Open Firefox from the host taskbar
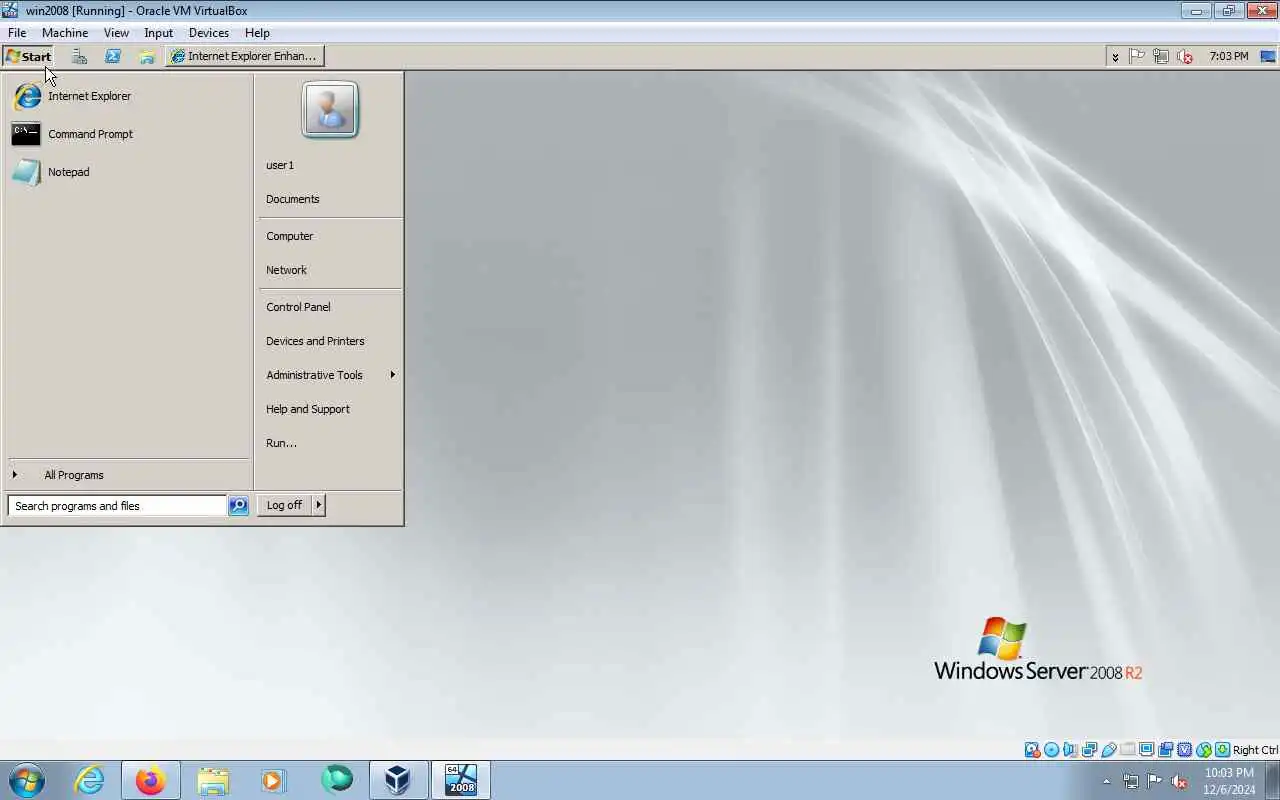Screen dimensions: 1280x800 click(151, 780)
